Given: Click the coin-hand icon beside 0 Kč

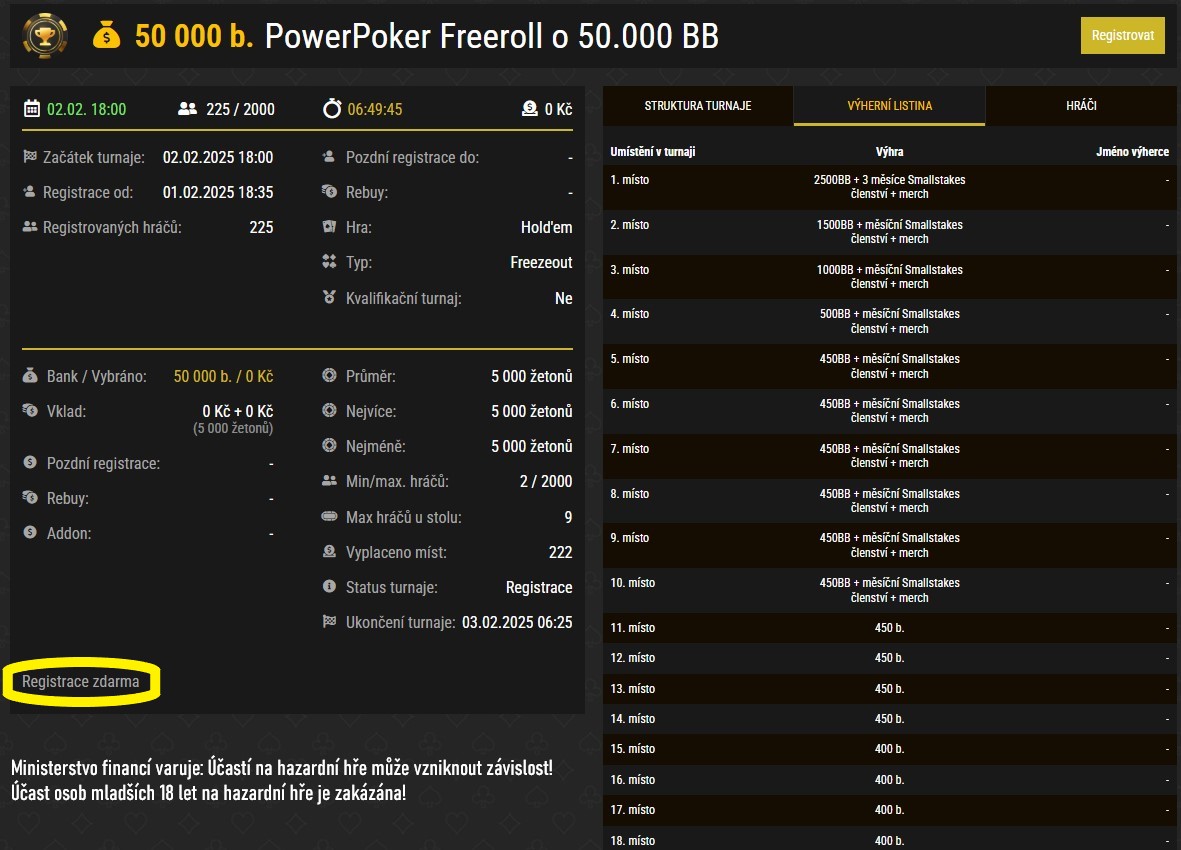Looking at the screenshot, I should [x=529, y=108].
